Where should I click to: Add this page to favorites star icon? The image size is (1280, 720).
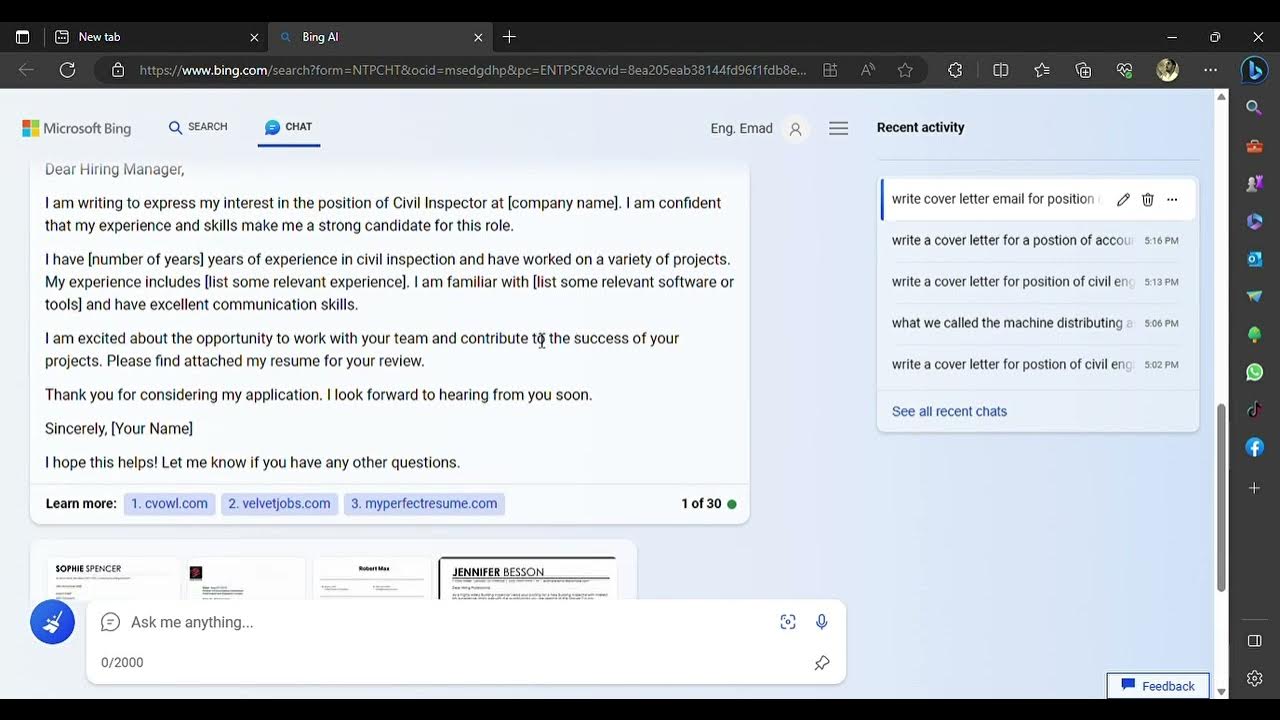905,70
